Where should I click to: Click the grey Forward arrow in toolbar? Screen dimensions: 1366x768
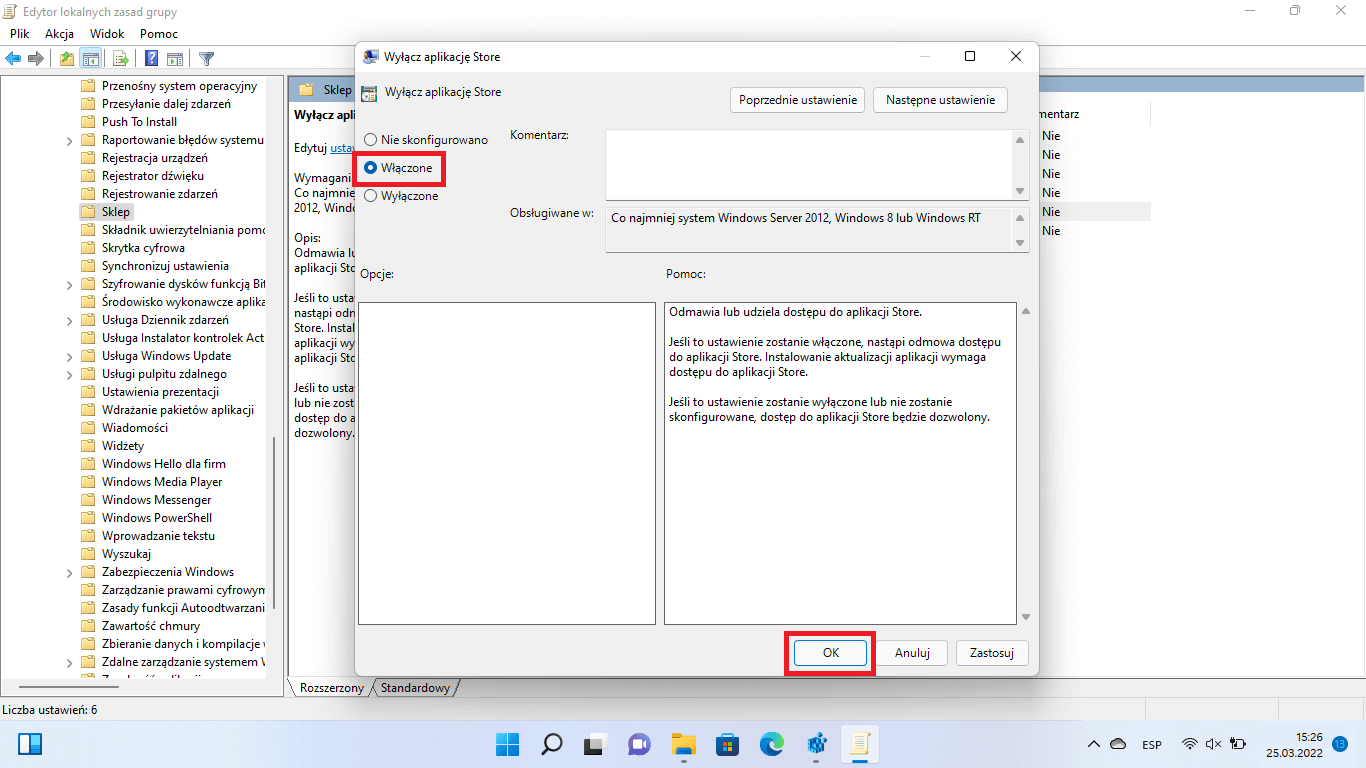36,58
